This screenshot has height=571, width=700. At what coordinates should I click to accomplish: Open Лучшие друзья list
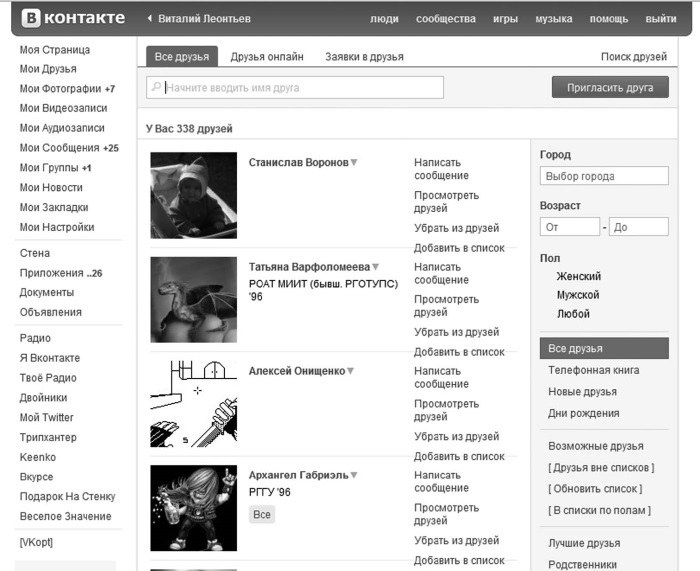click(584, 543)
